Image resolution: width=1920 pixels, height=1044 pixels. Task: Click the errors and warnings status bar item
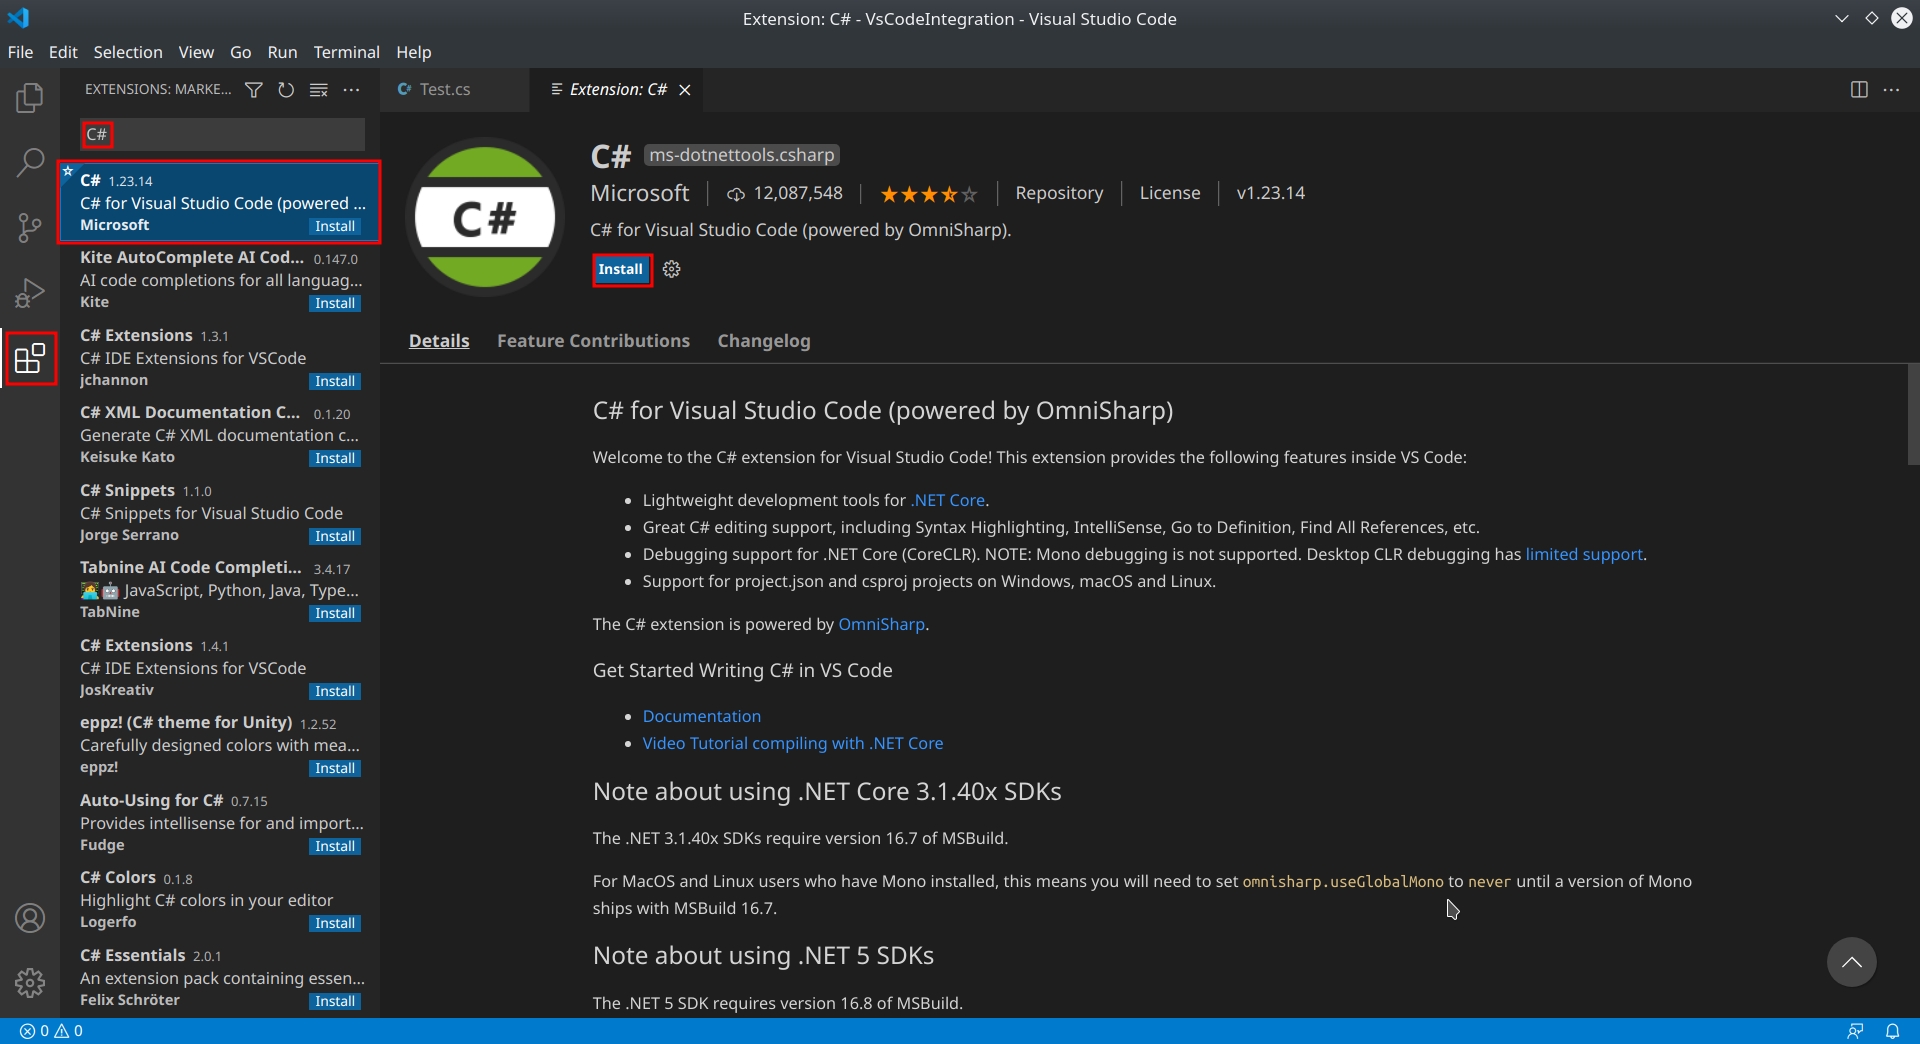50,1031
